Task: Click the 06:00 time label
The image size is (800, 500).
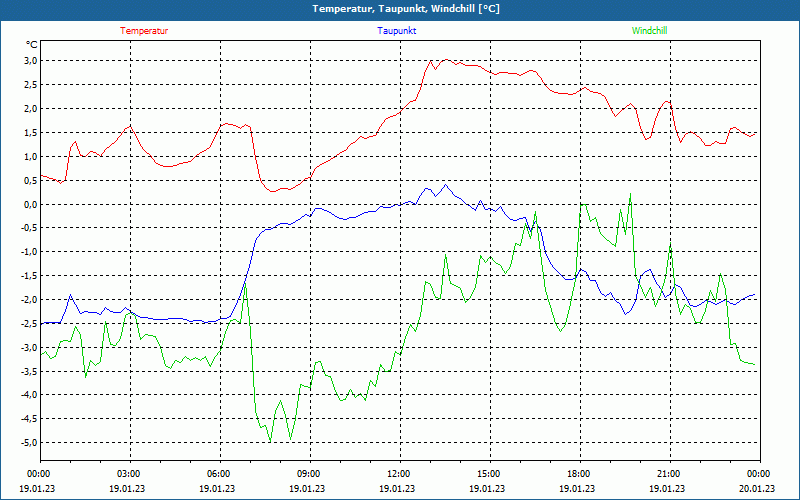Action: click(220, 473)
